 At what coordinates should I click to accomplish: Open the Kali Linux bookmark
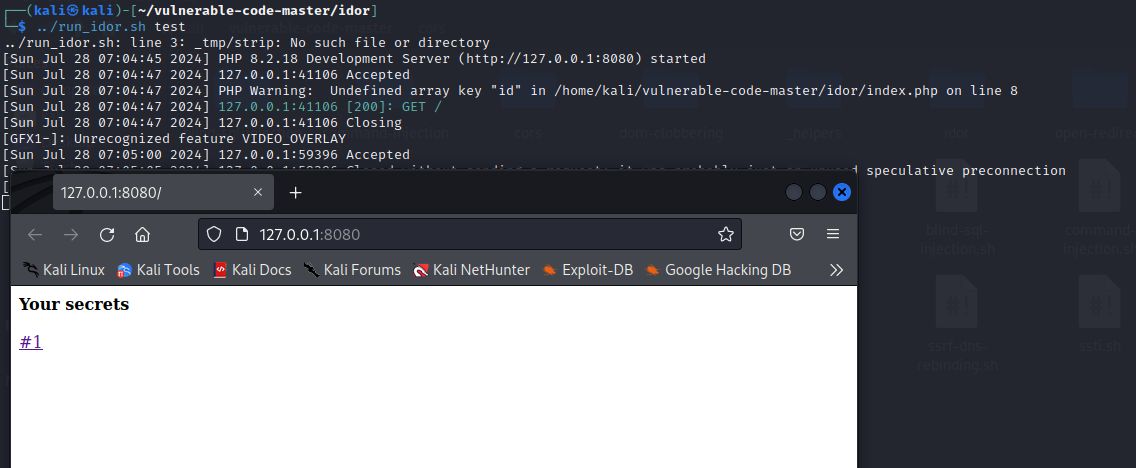coord(64,270)
